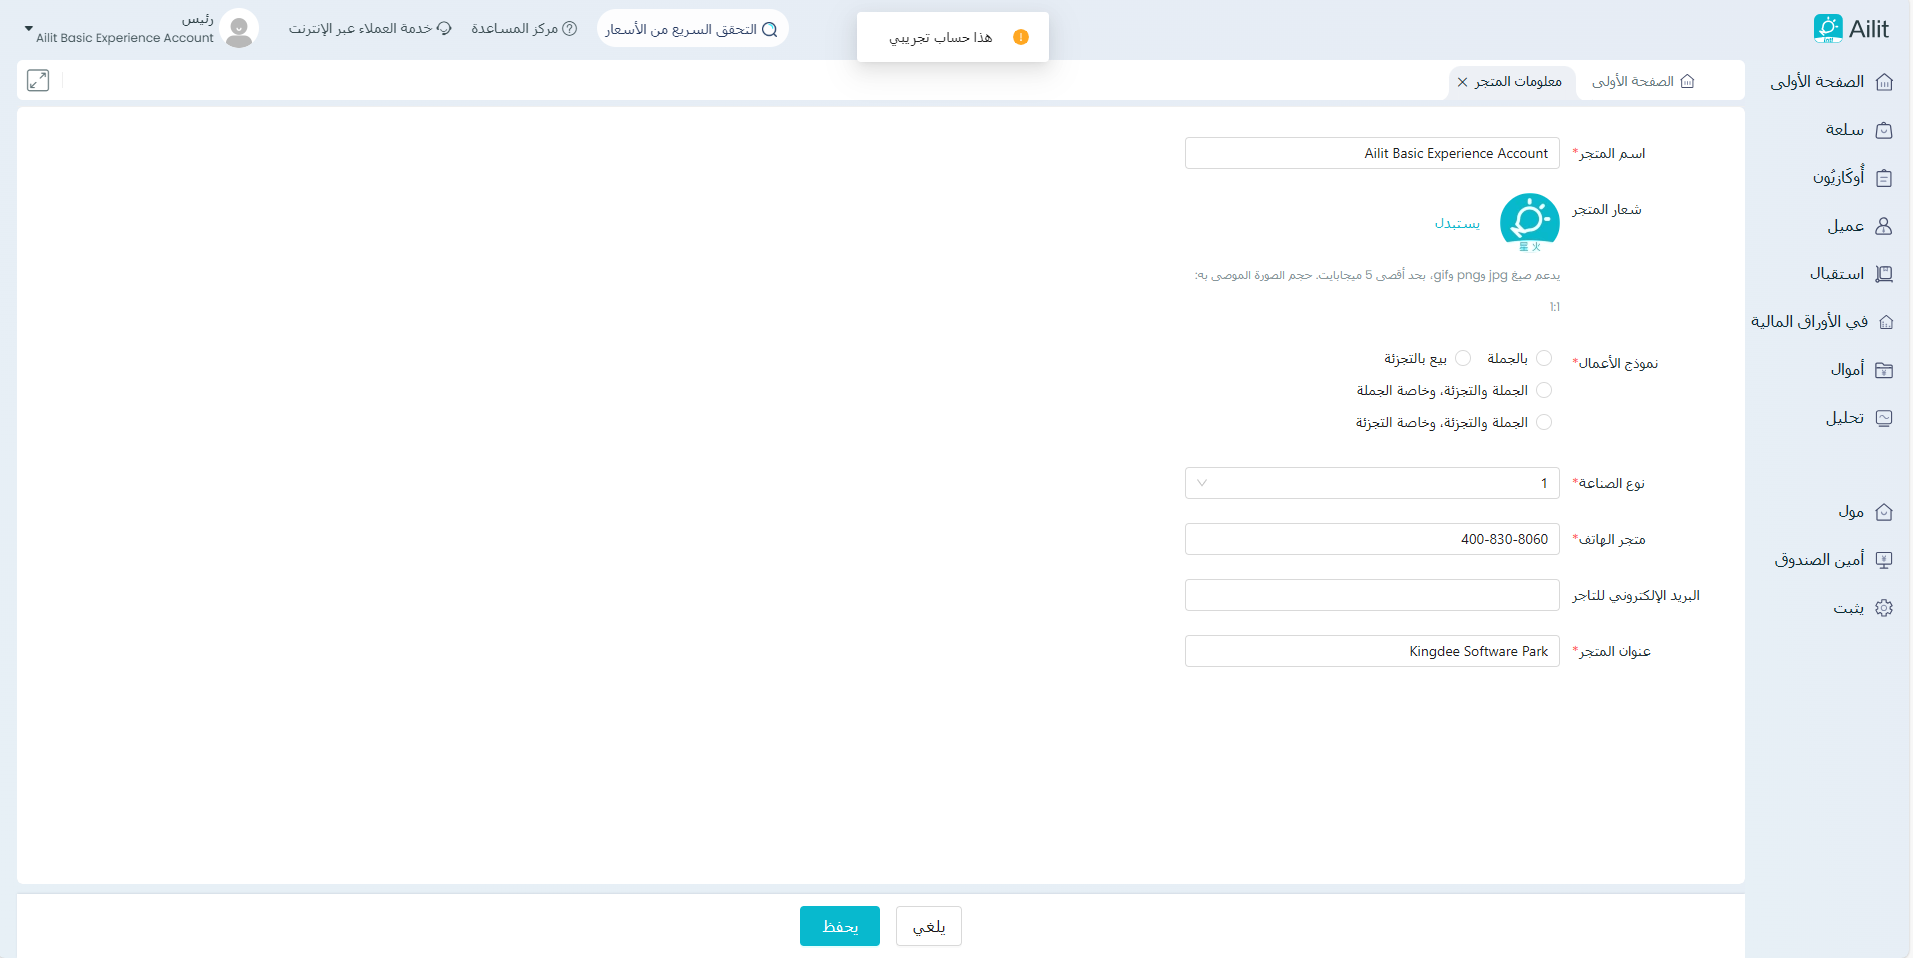The width and height of the screenshot is (1913, 958).
Task: Open the سلعة goods sidebar icon
Action: [1884, 130]
